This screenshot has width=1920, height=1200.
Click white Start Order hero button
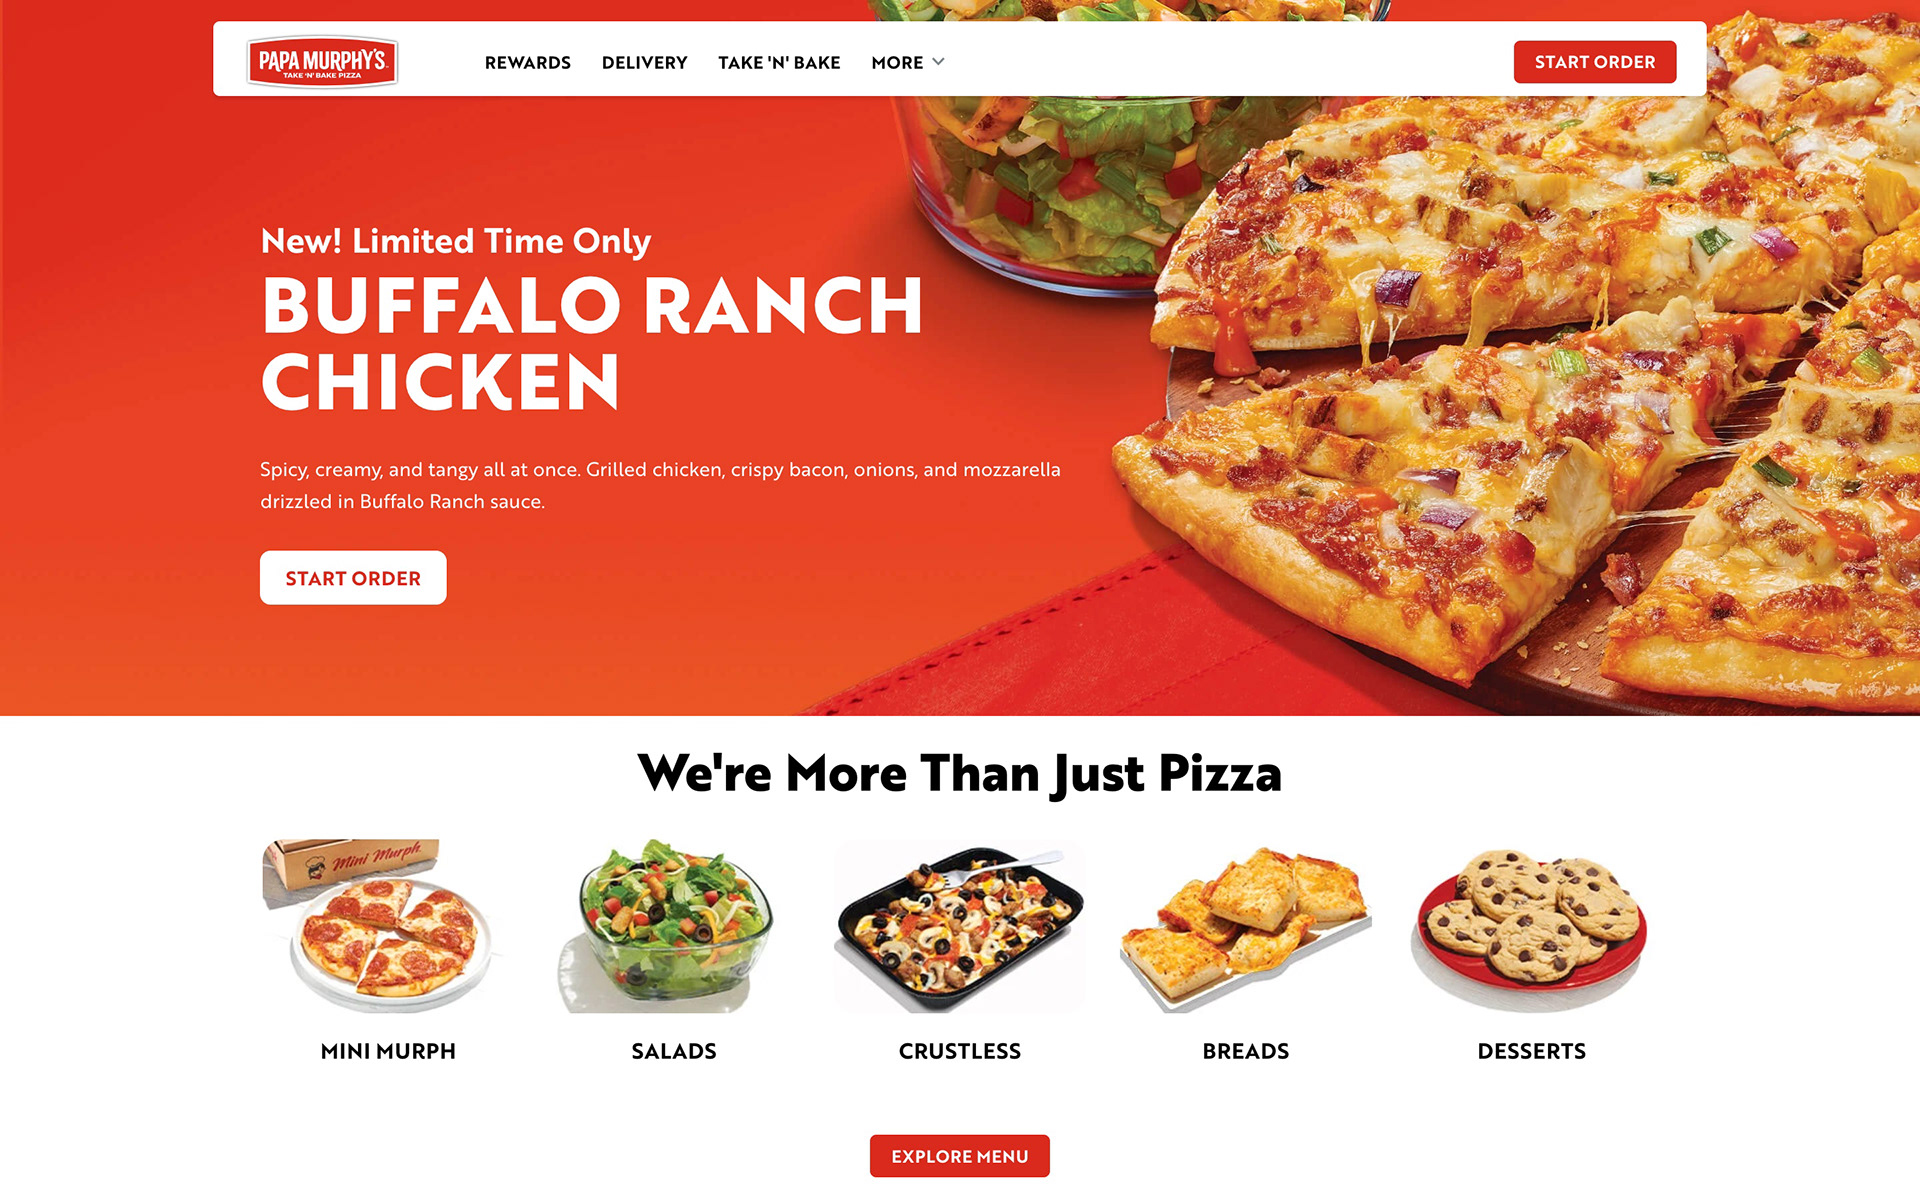(353, 578)
